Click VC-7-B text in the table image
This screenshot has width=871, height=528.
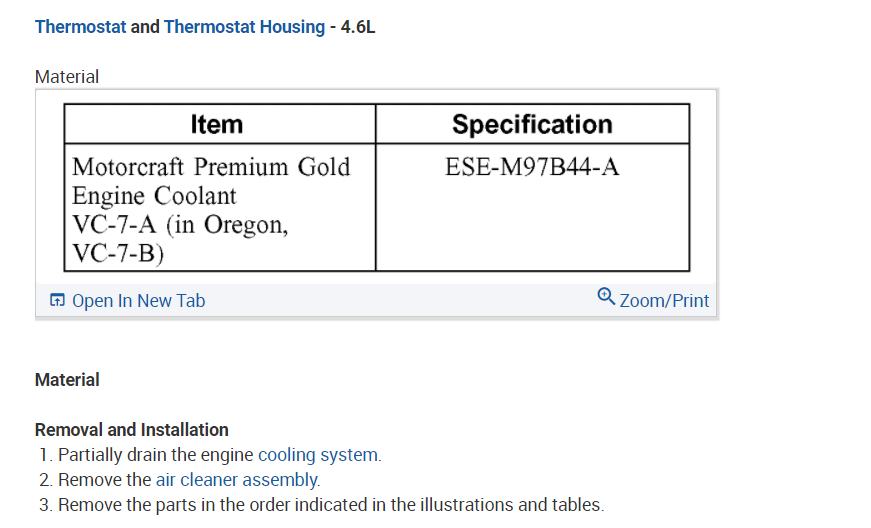click(118, 254)
